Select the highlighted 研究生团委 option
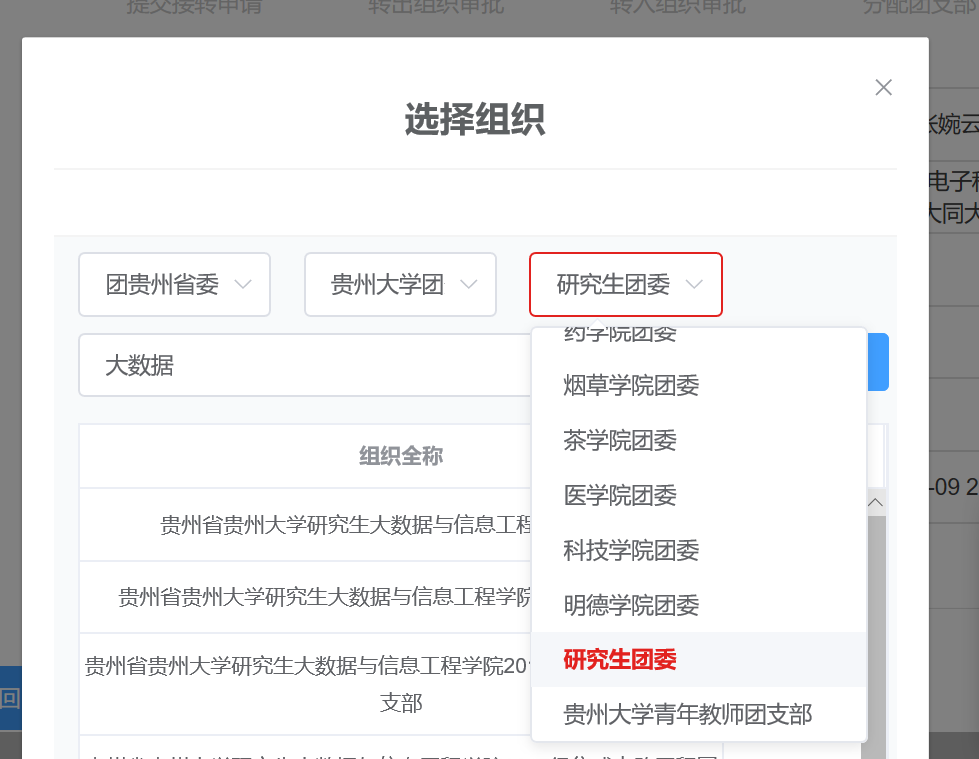The image size is (979, 759). [x=620, y=660]
